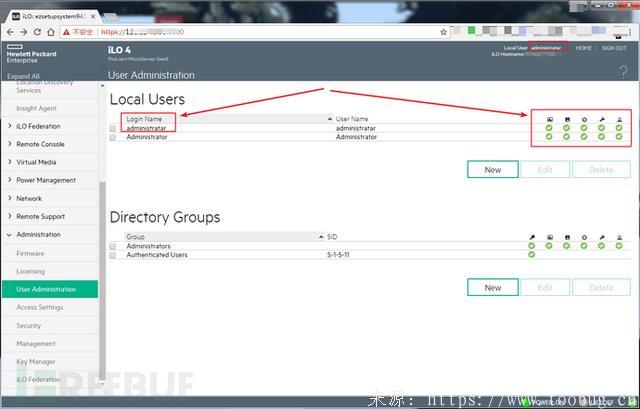Tick the Administrators directory group checkbox
The image size is (640, 409).
point(113,246)
